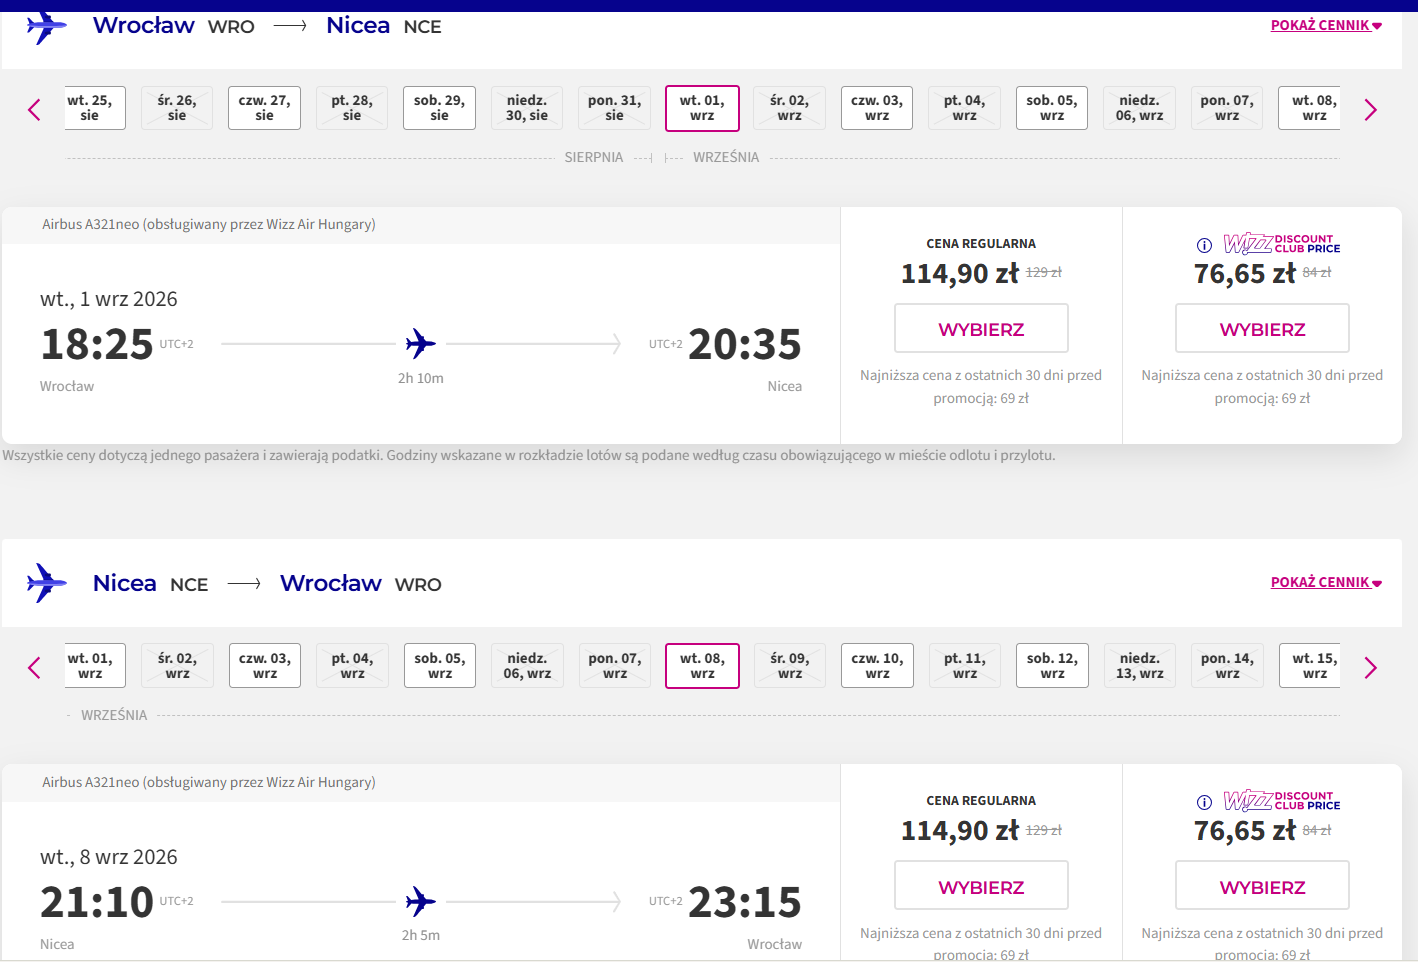Click info icon beside outbound Wizz Discount Club price
Viewport: 1418px width, 962px height.
point(1205,245)
